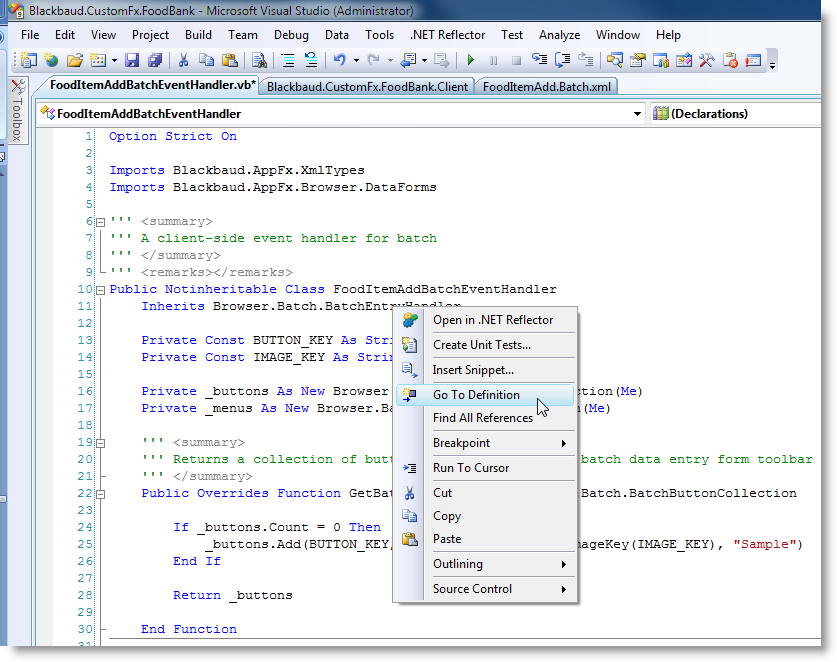Click the Step Over icon
This screenshot has width=837, height=662.
coord(563,60)
